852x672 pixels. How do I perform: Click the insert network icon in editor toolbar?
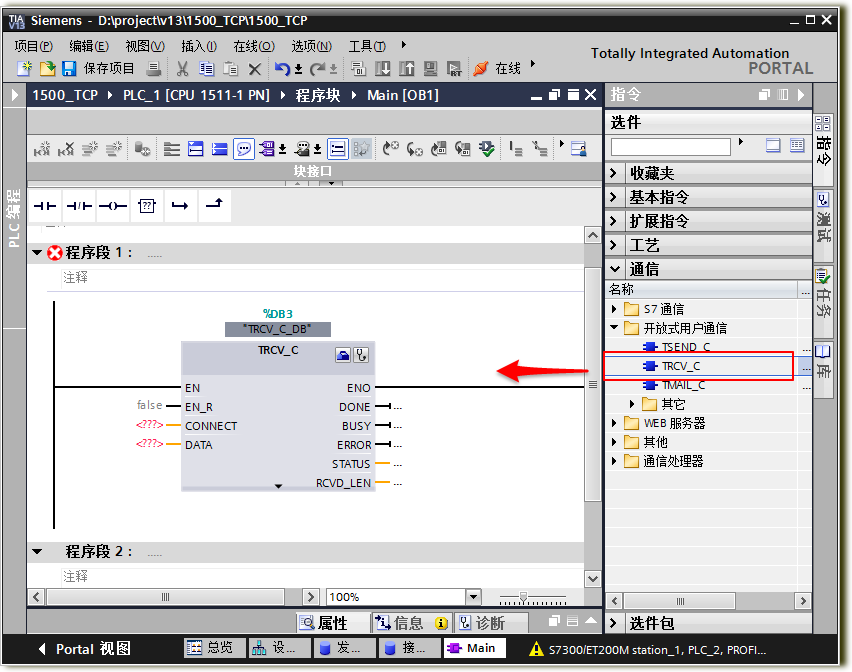click(42, 149)
